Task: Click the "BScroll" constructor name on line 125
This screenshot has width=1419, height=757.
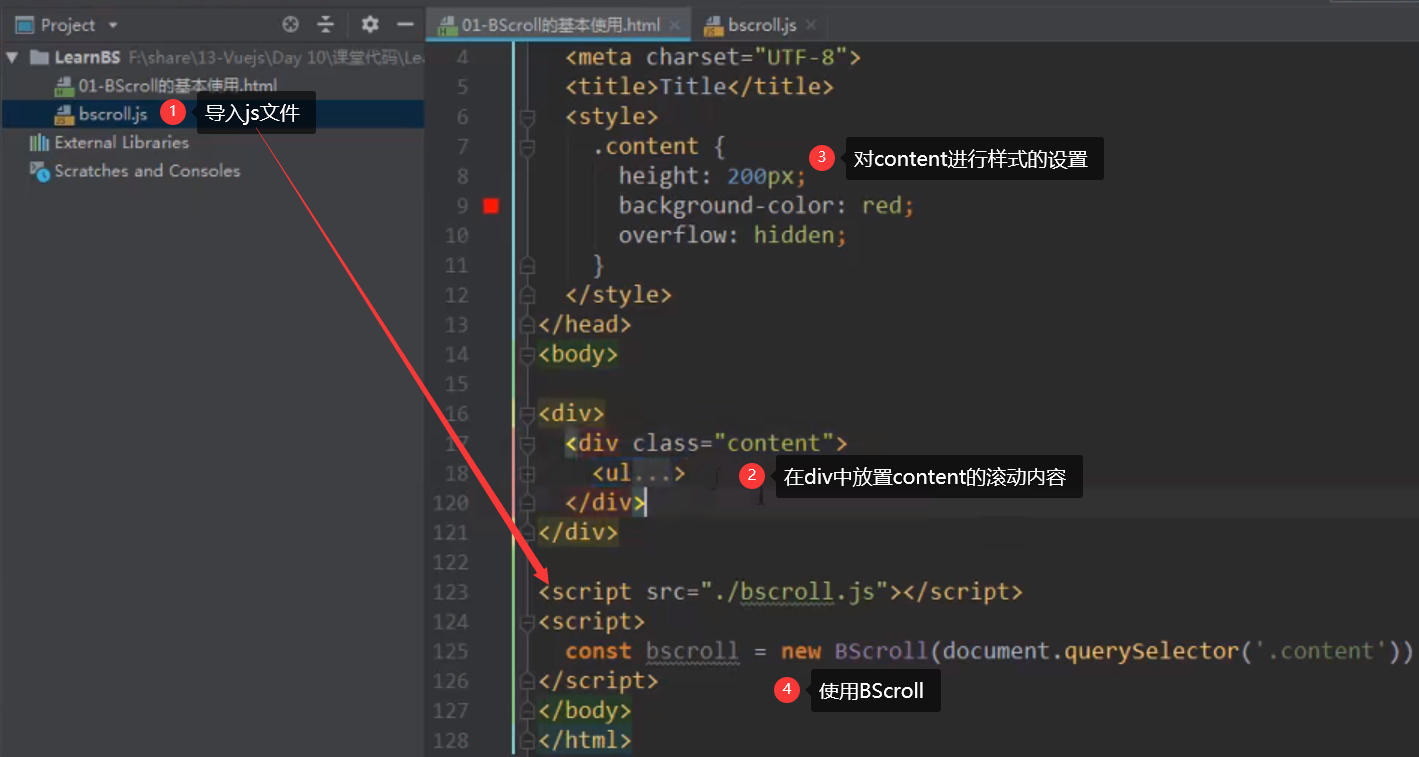Action: (x=881, y=651)
